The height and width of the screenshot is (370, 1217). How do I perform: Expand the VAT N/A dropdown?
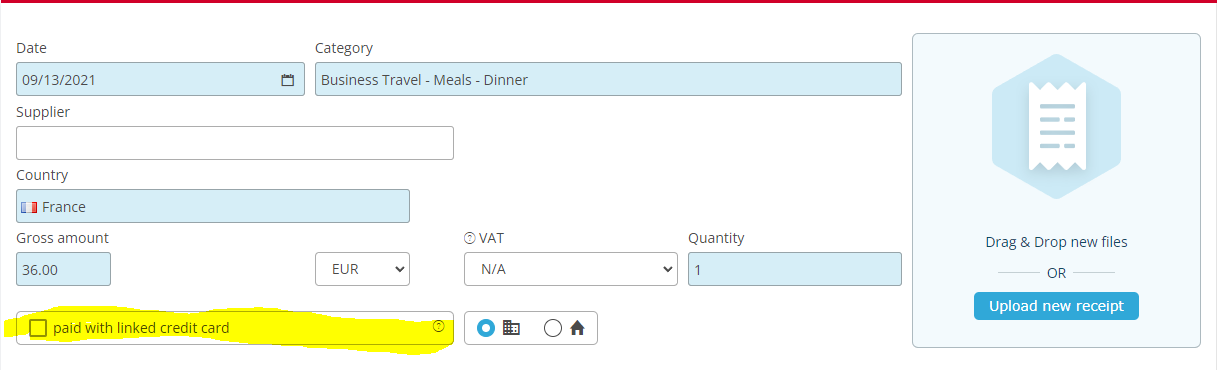pyautogui.click(x=571, y=269)
